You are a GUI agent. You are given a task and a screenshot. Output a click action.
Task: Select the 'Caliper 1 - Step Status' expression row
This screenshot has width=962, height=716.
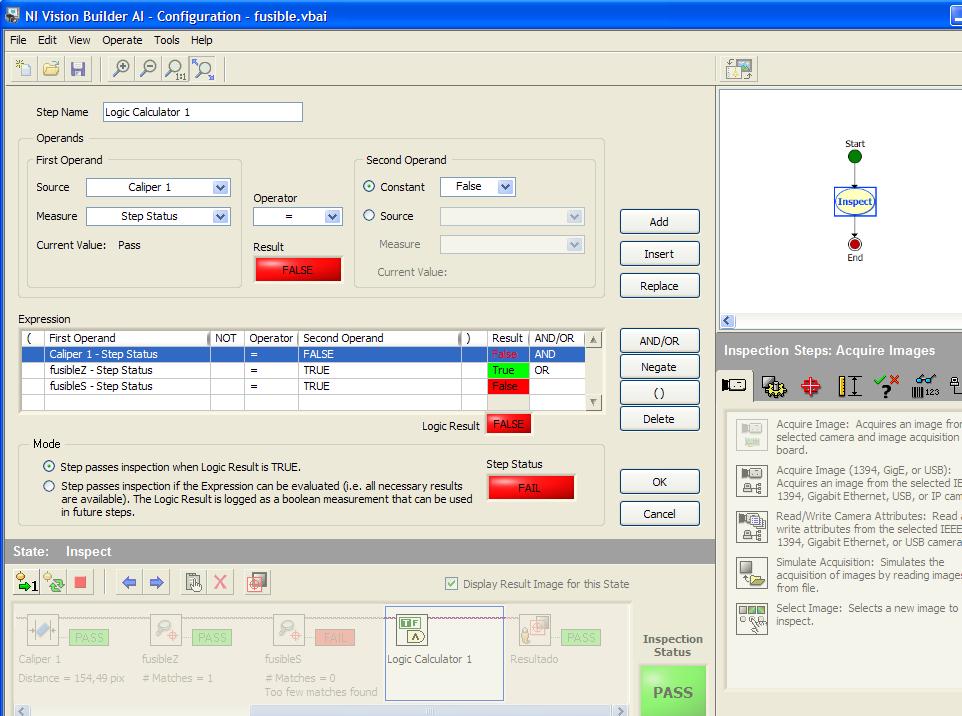[303, 354]
